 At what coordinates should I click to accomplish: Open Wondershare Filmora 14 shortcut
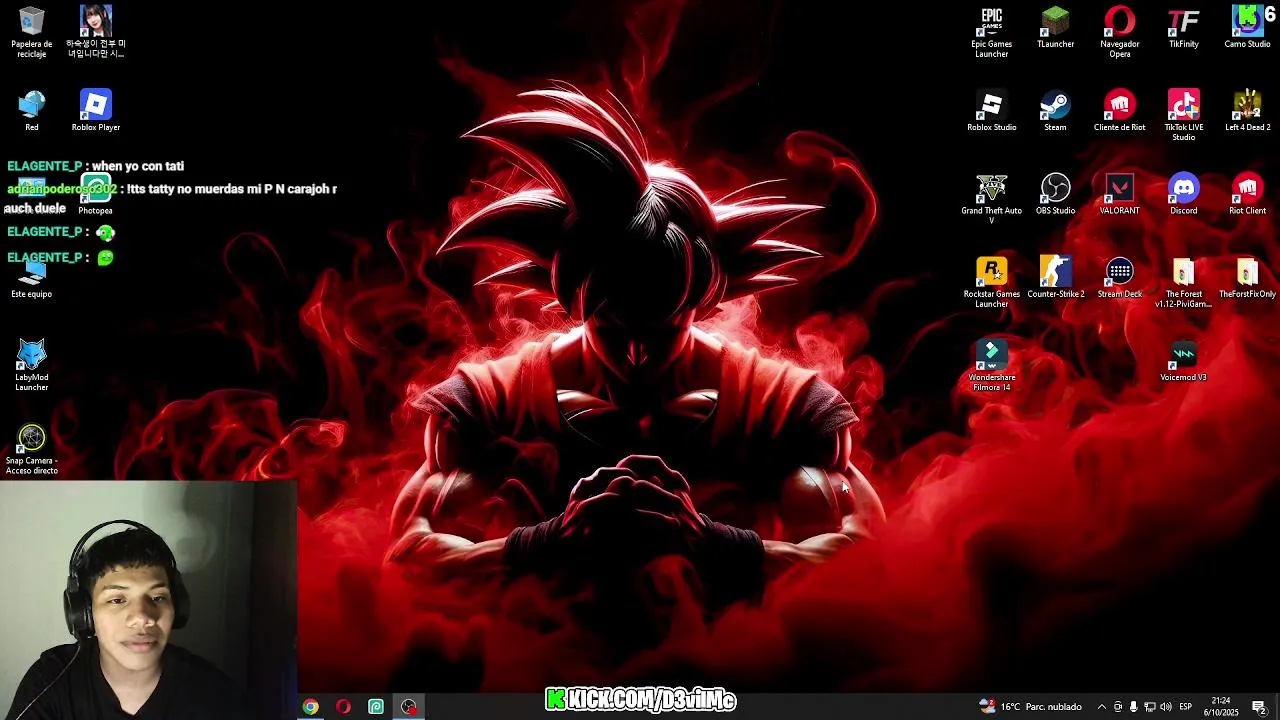tap(992, 366)
